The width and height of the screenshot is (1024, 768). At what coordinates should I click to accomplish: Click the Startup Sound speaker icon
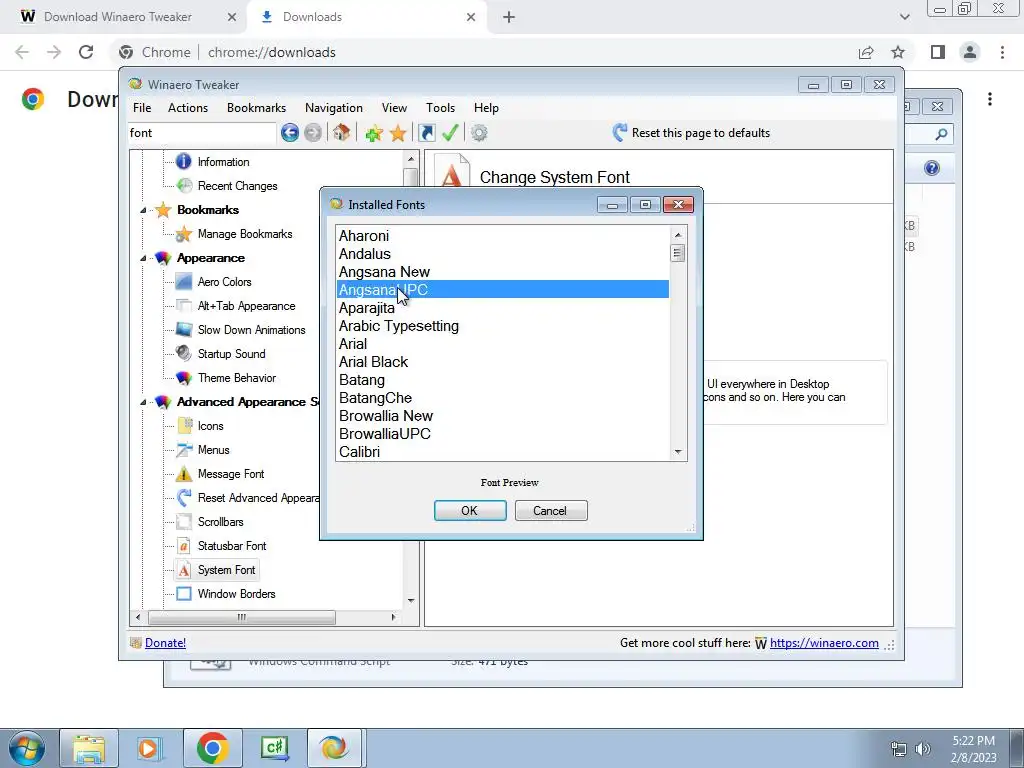pos(184,353)
